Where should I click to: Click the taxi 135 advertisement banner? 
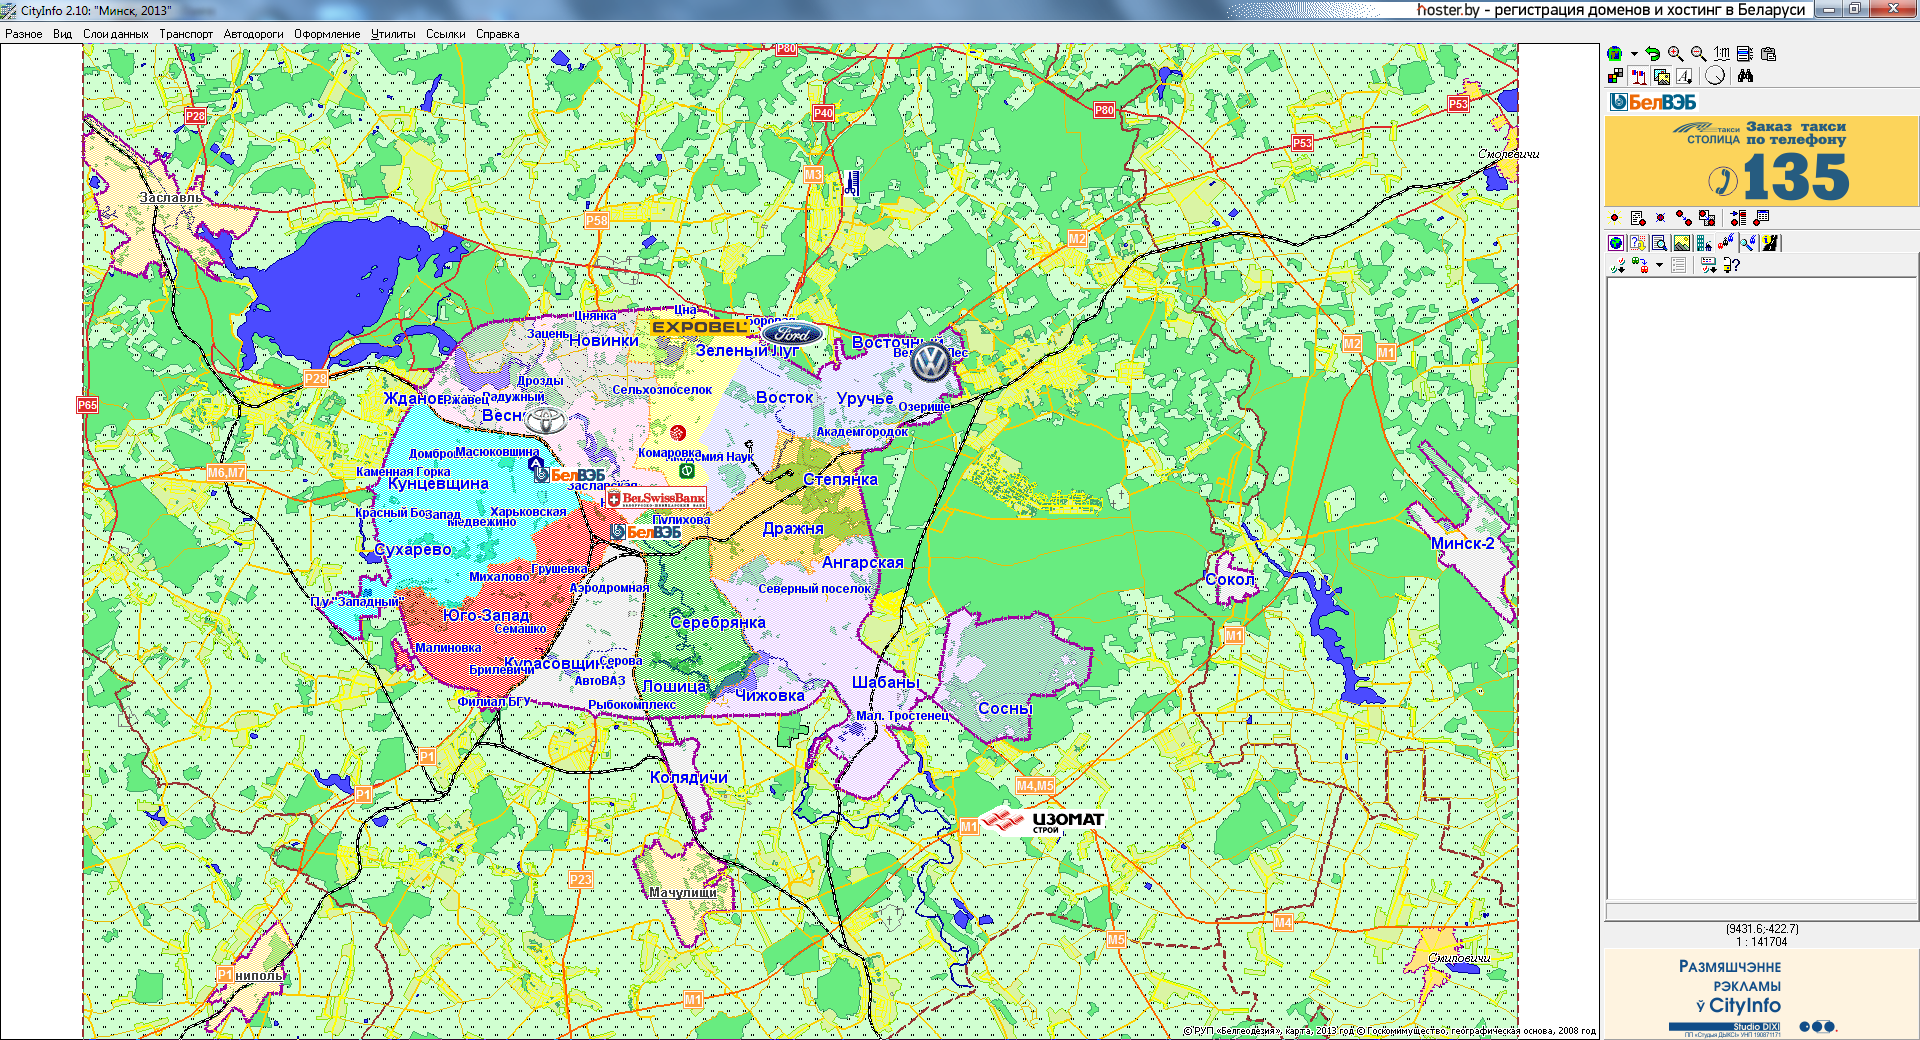(1761, 161)
